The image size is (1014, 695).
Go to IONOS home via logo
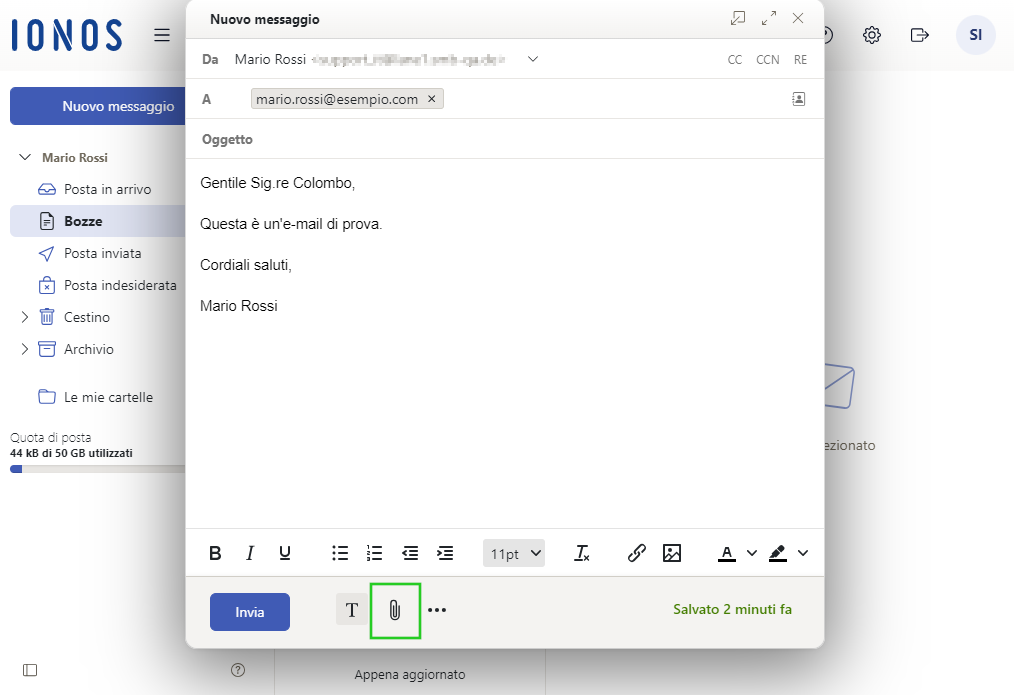coord(67,35)
